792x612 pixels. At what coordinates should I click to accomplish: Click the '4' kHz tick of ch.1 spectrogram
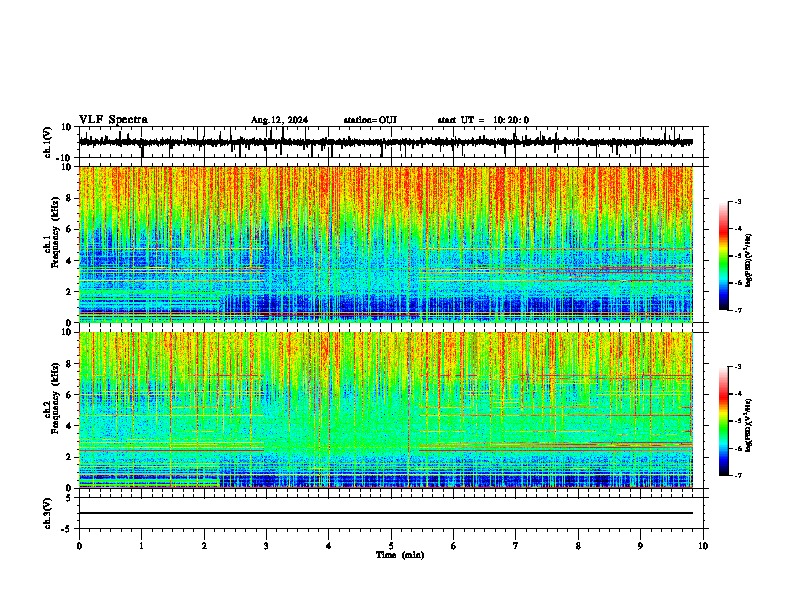pos(69,261)
